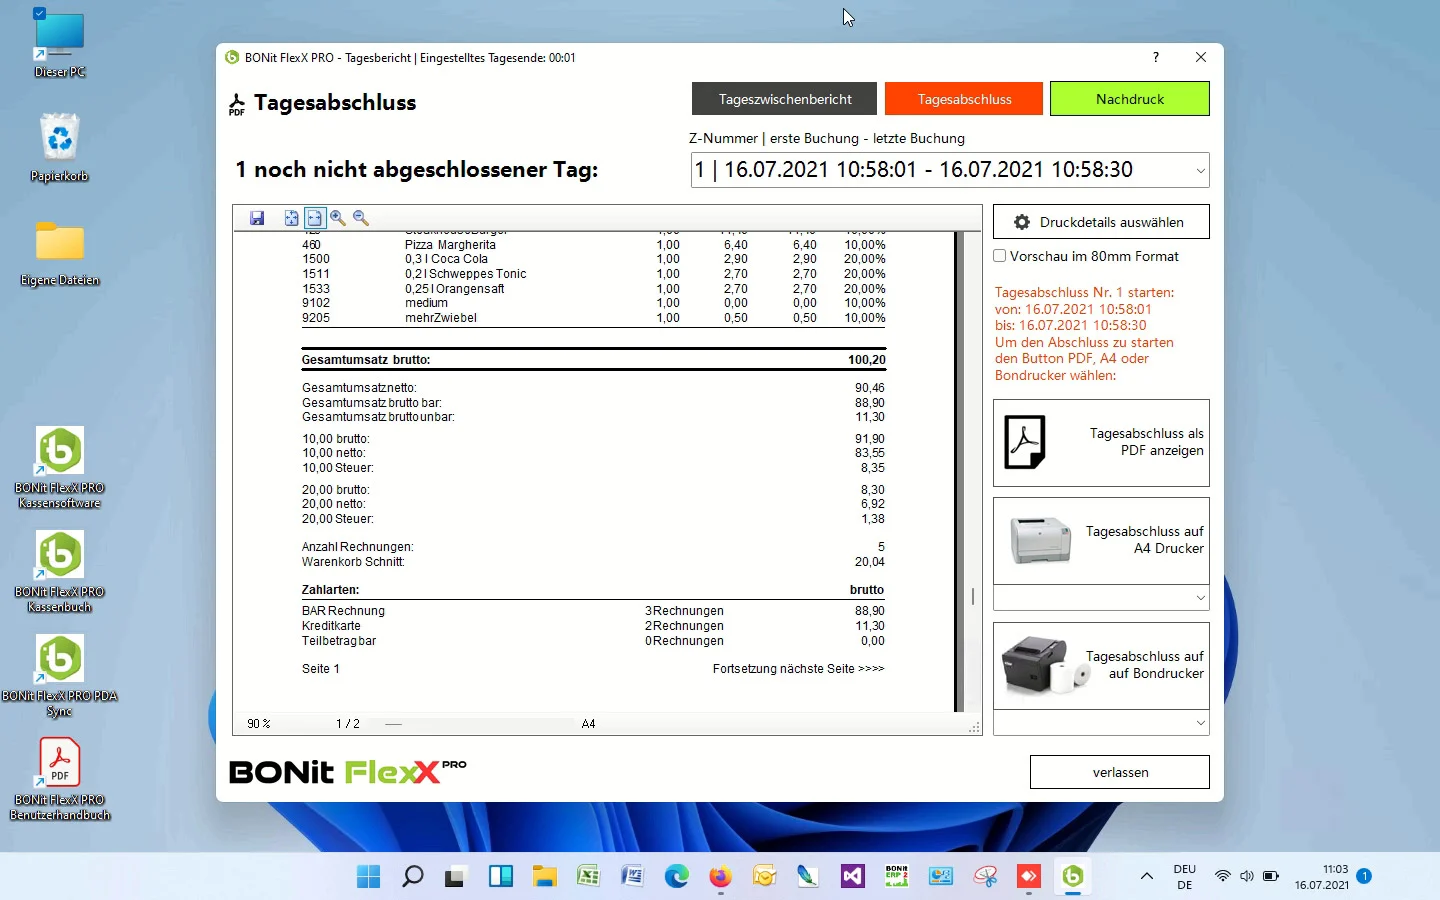Click the report preview vertical scrollbar
1440x900 pixels.
972,596
